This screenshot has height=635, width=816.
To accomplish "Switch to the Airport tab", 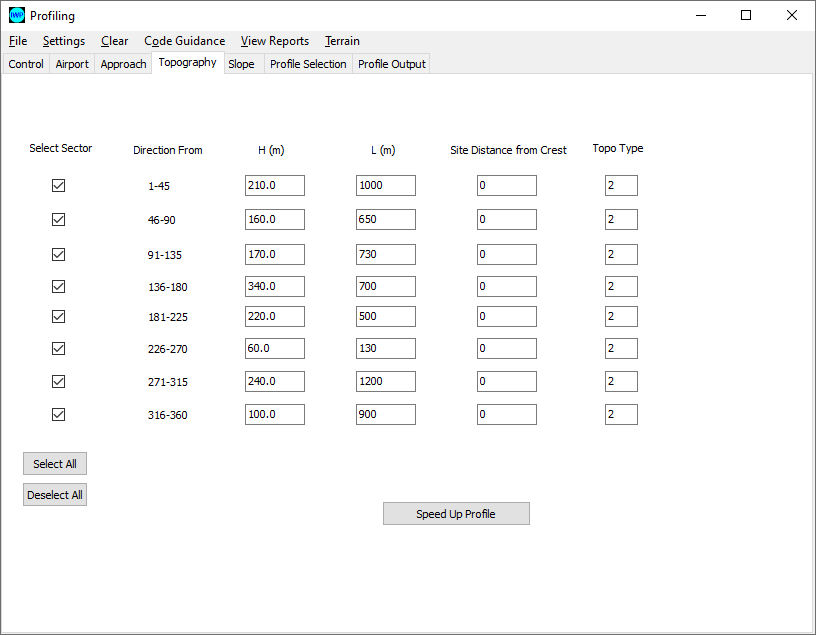I will point(72,64).
